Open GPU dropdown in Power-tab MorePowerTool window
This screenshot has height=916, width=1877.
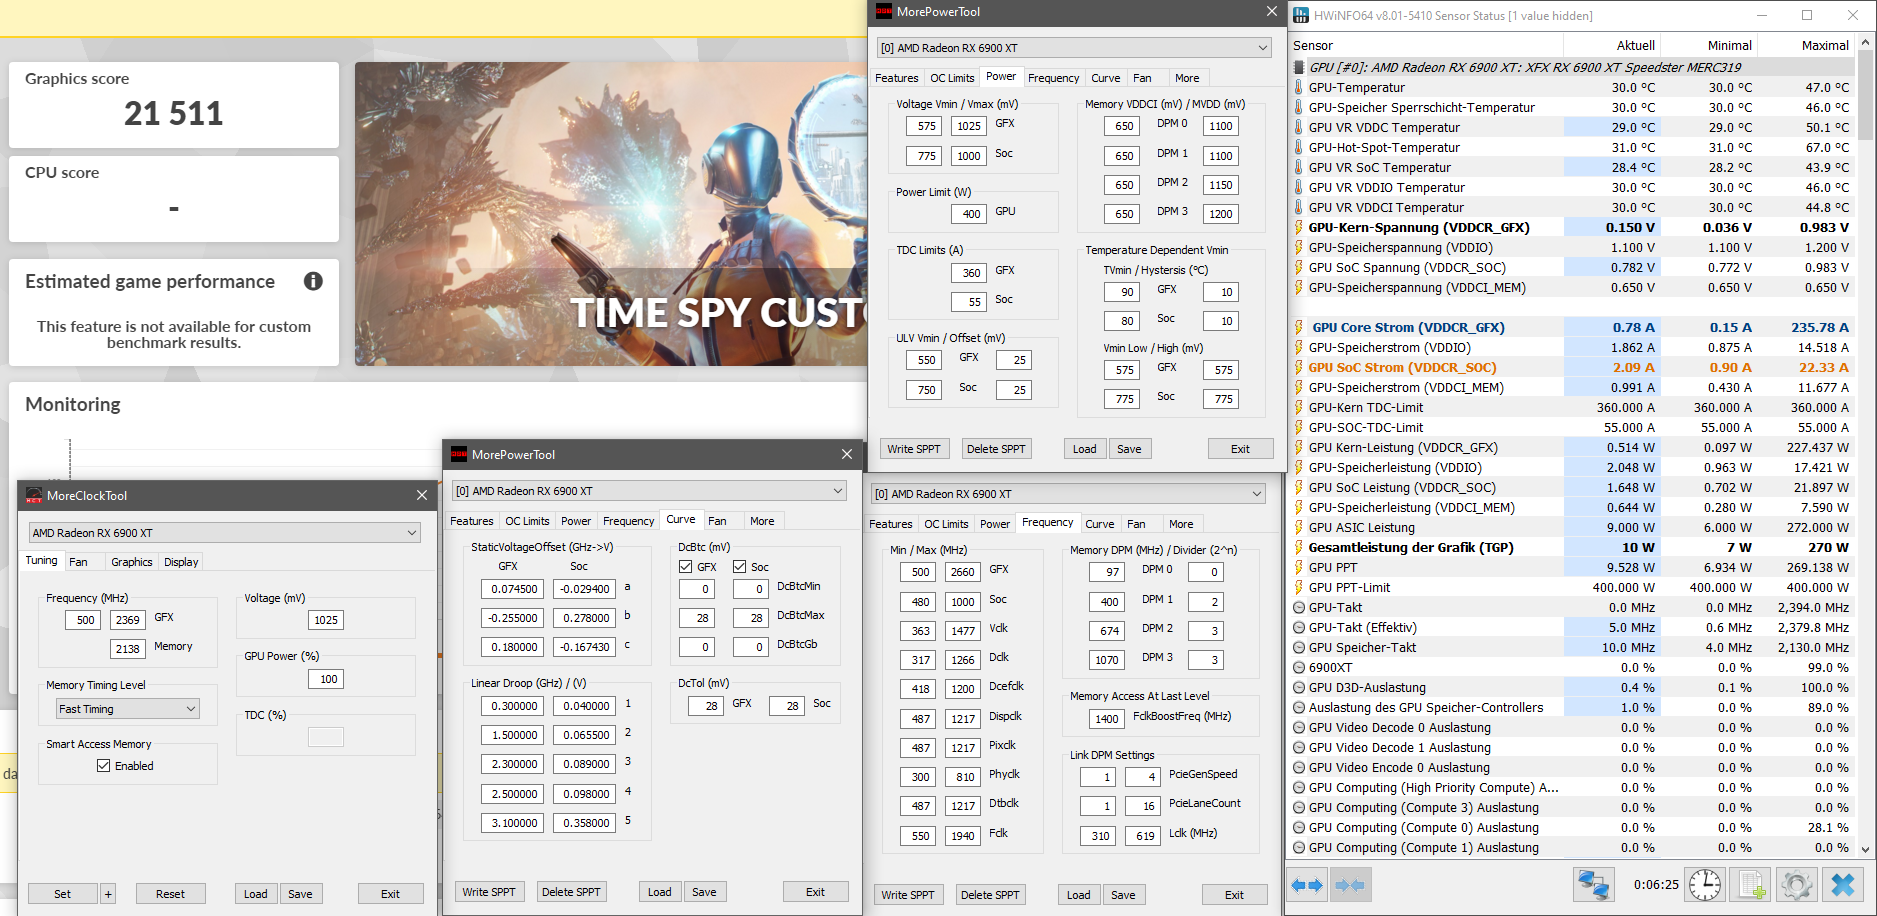(x=1074, y=48)
